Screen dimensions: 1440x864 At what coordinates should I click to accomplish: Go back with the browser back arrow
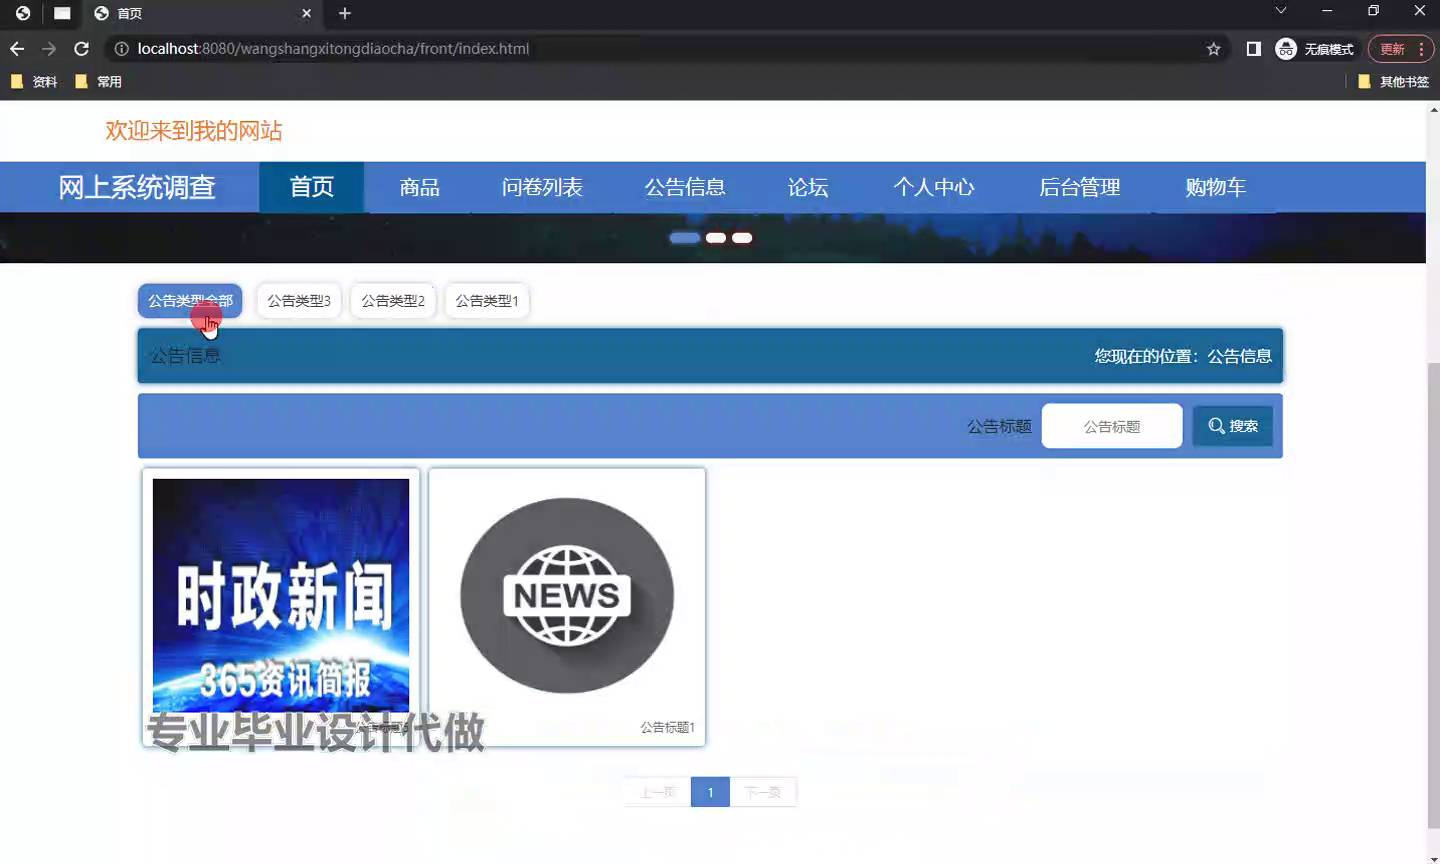click(x=17, y=48)
